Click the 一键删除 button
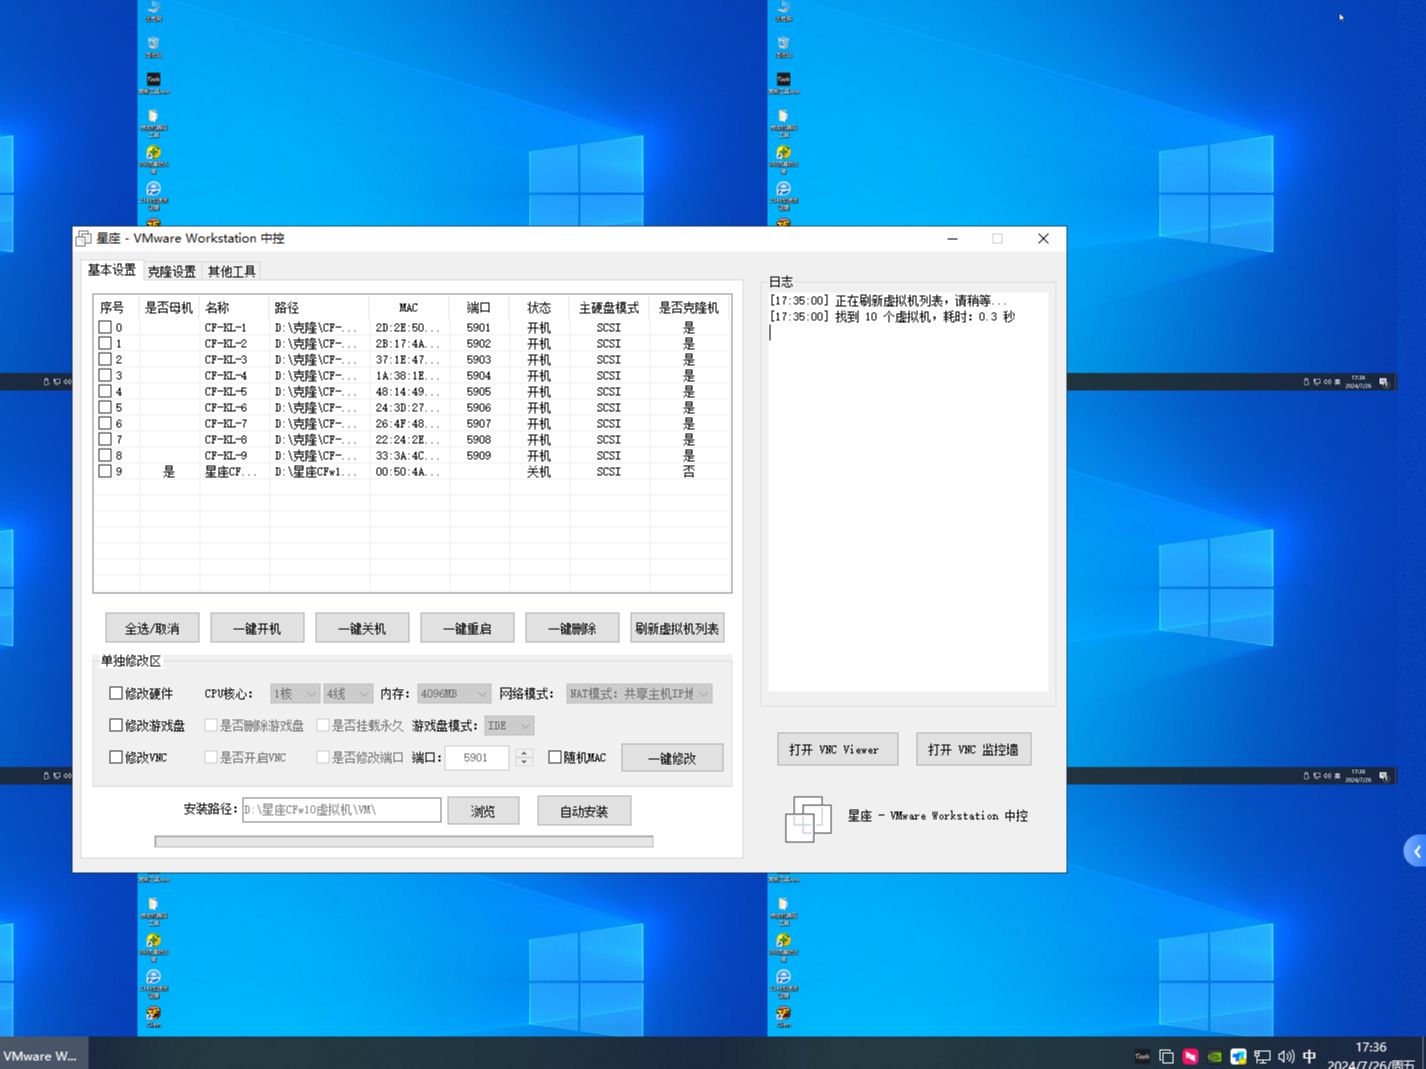This screenshot has width=1426, height=1069. (x=572, y=628)
